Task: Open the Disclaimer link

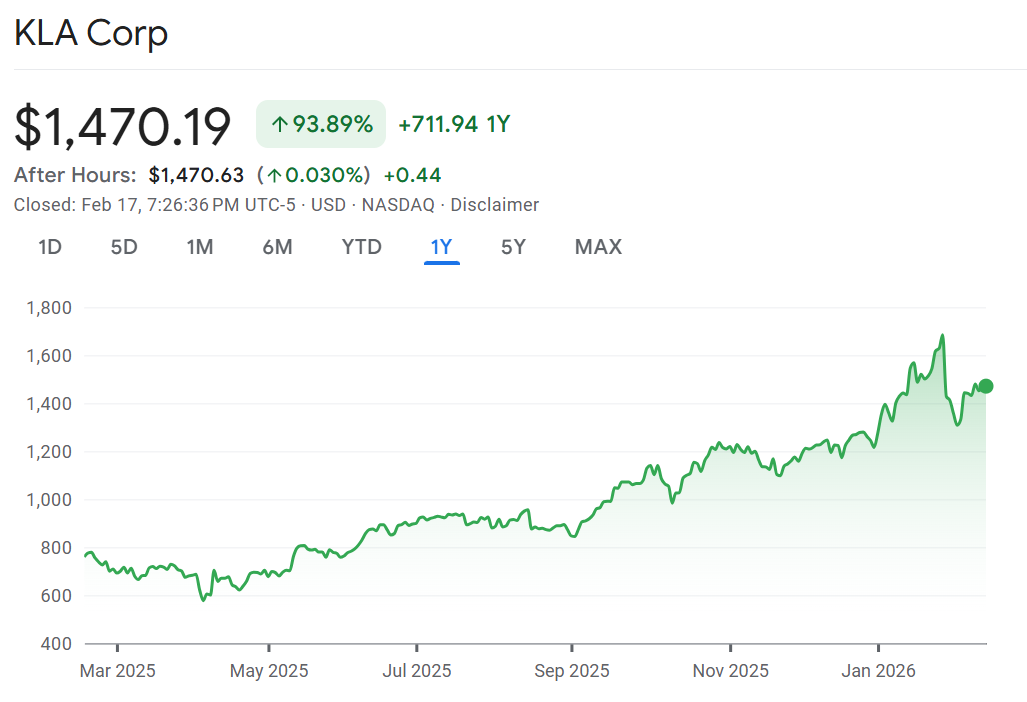Action: [x=494, y=205]
